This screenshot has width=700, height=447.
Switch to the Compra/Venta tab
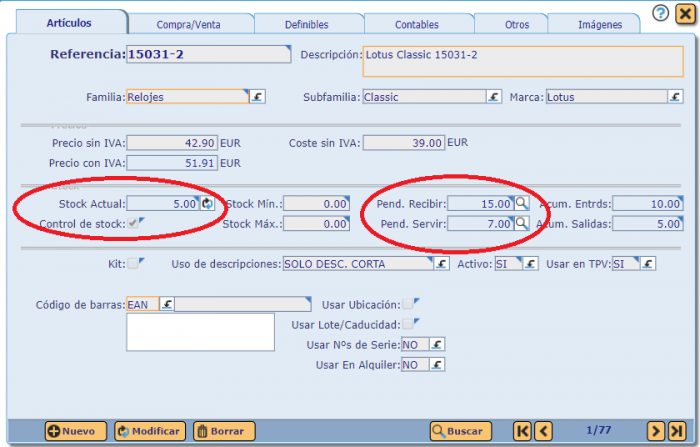190,23
